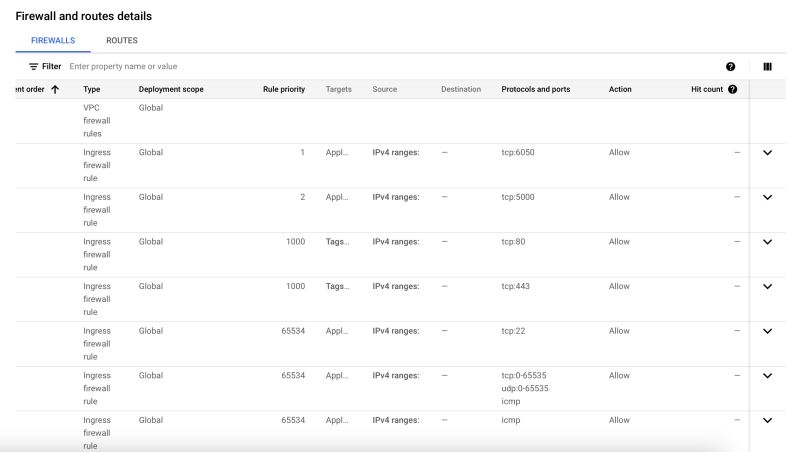
Task: Click the Destination column header
Action: coord(461,89)
